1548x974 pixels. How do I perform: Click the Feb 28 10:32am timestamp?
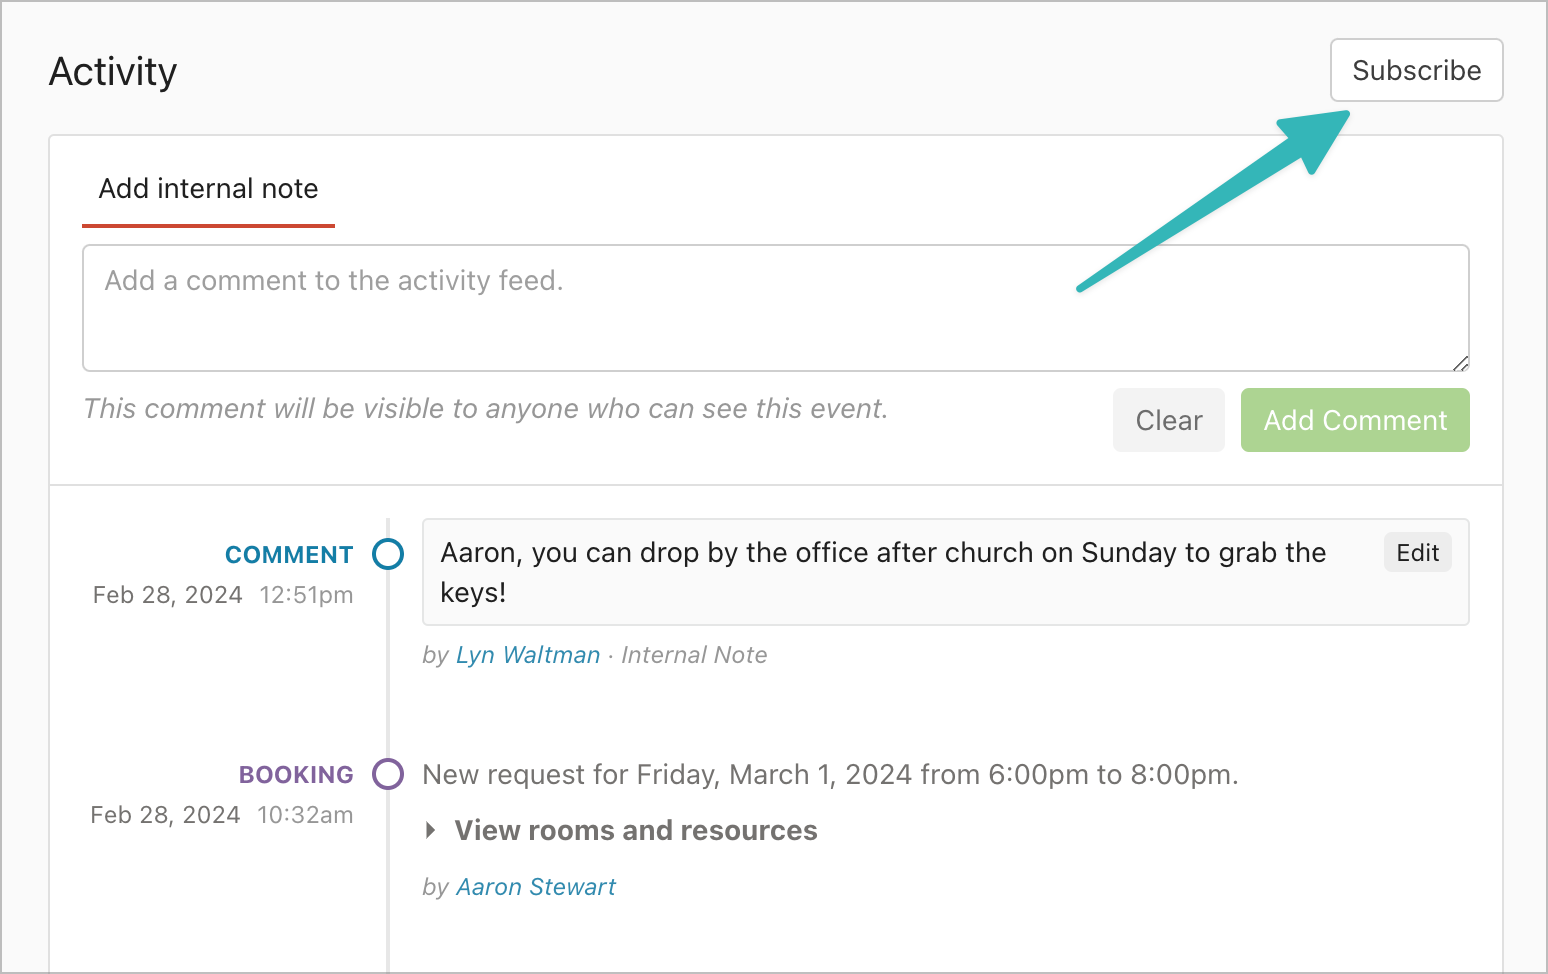click(222, 815)
